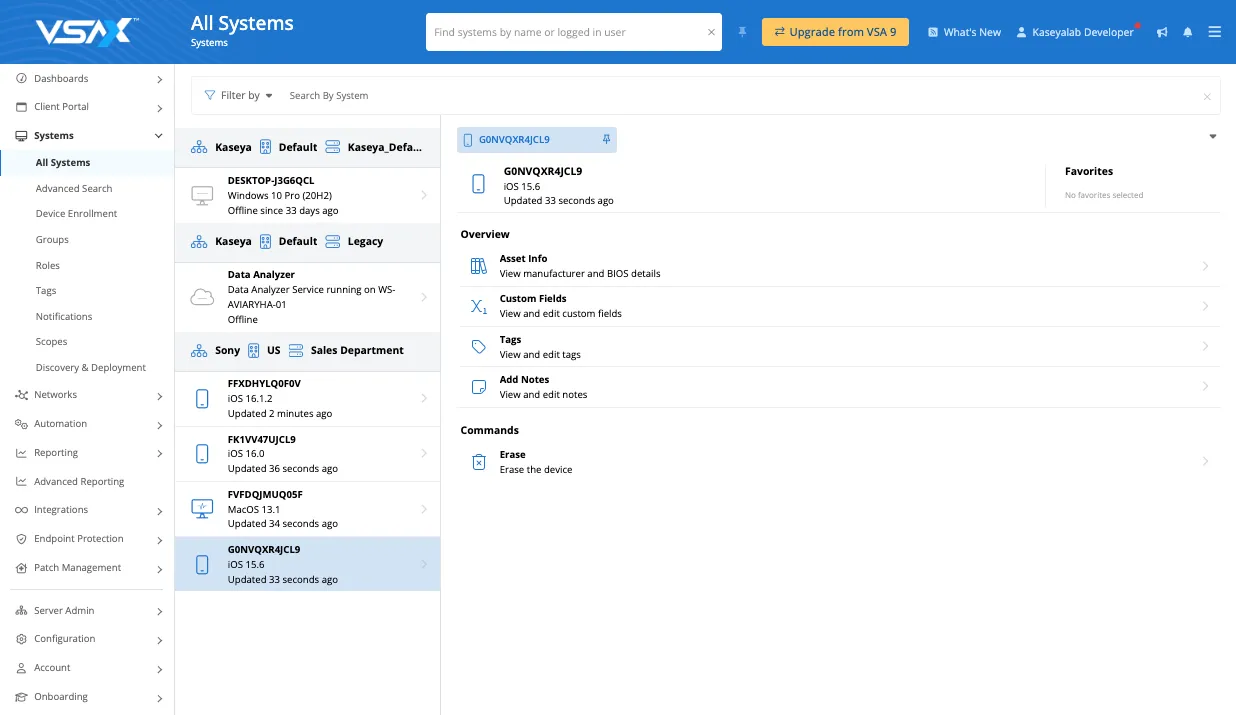The width and height of the screenshot is (1236, 715).
Task: Clear the Search By System filter
Action: (x=1206, y=97)
